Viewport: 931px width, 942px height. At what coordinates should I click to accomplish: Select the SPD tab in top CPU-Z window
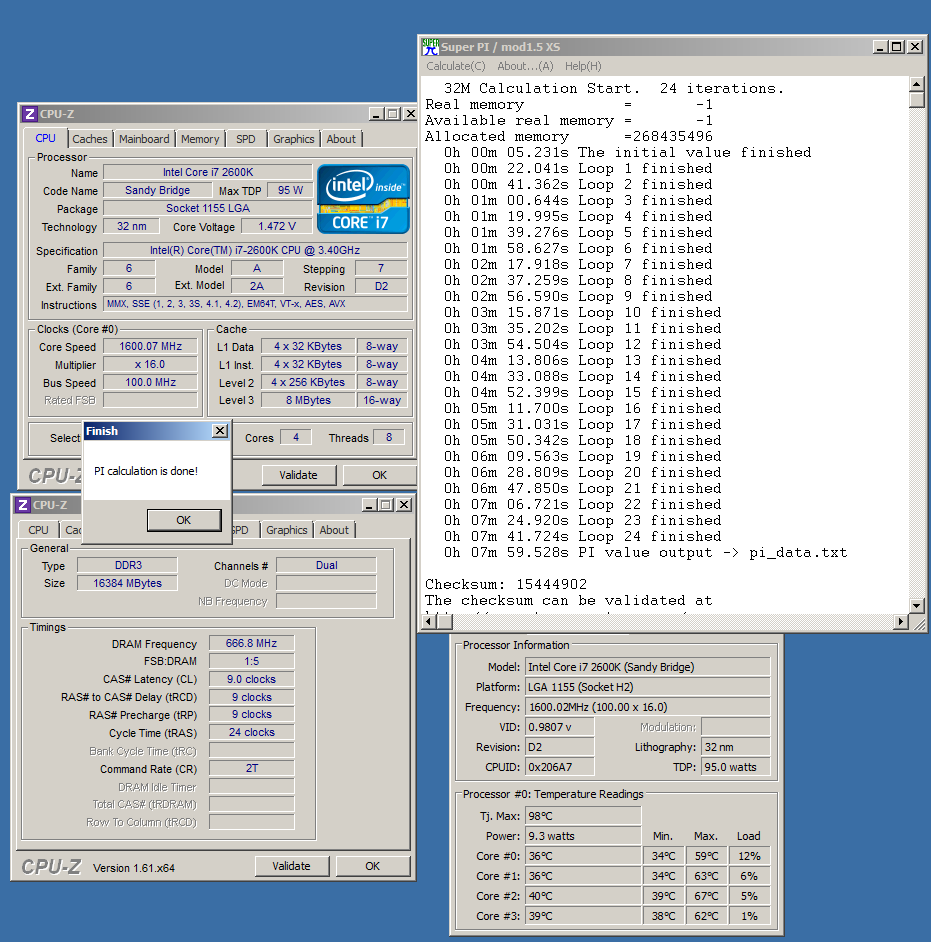point(246,139)
